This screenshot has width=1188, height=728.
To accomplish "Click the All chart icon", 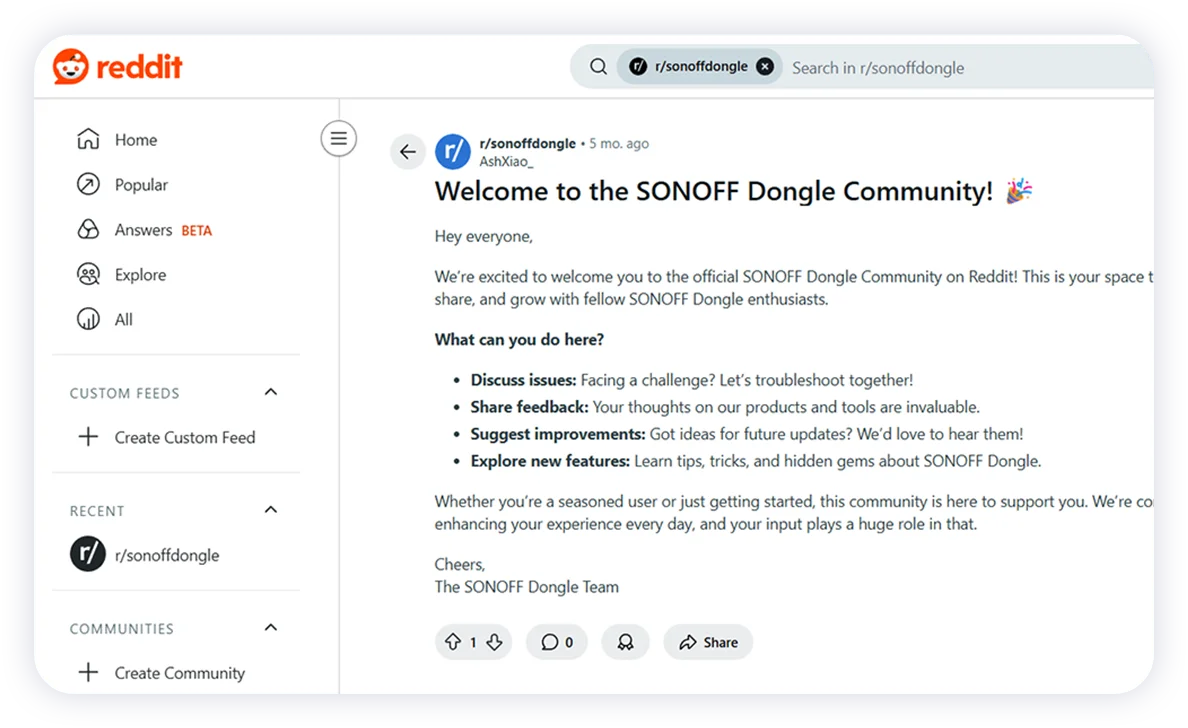I will click(88, 319).
